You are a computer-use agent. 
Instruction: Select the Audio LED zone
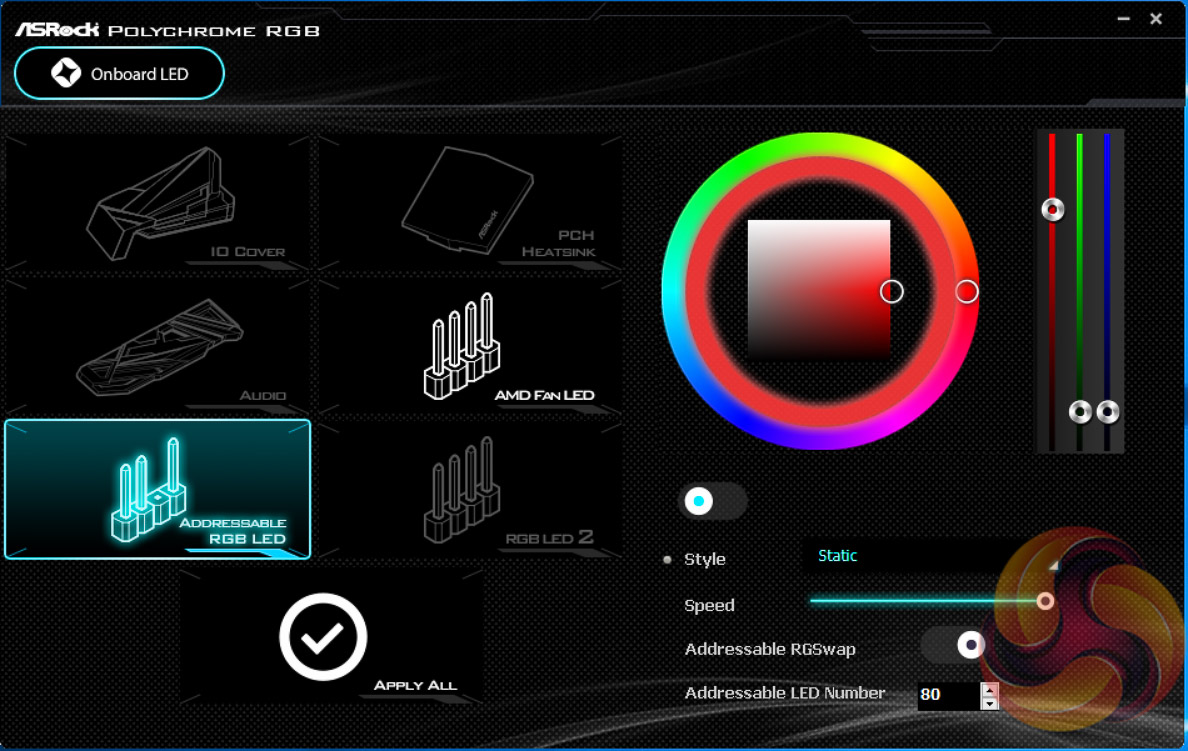tap(158, 346)
